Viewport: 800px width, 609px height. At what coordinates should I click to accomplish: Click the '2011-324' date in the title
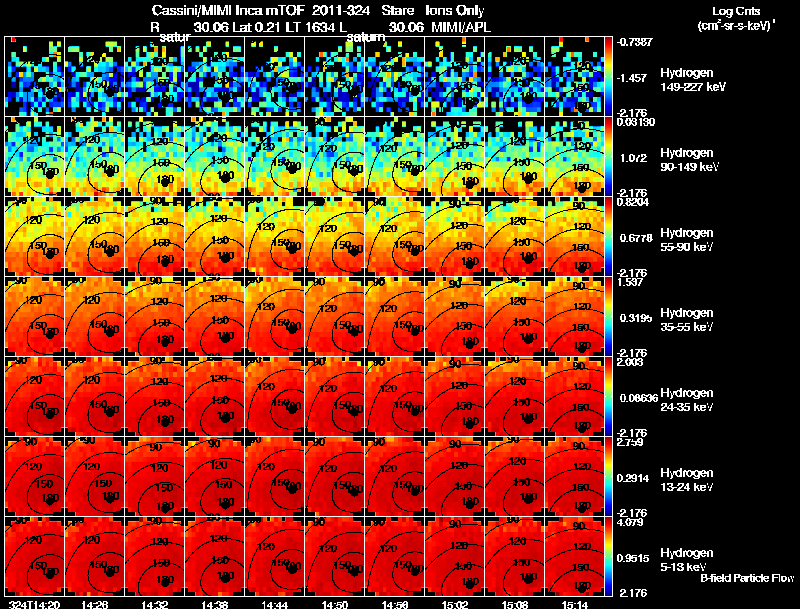340,10
